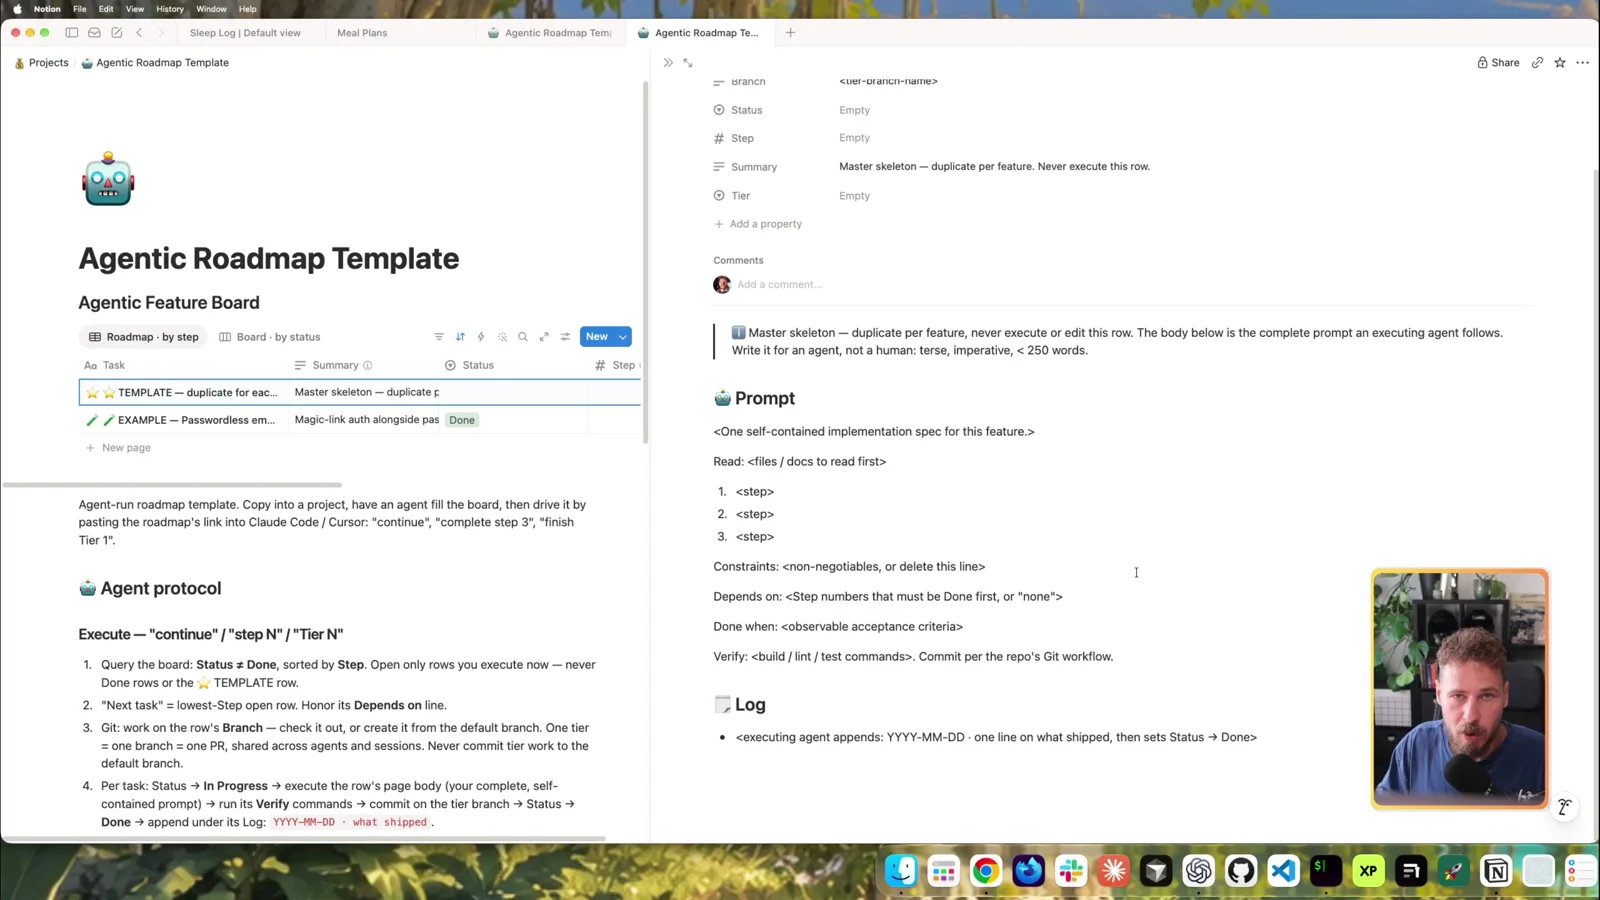Click the compose new page icon
The image size is (1600, 900).
click(x=117, y=33)
